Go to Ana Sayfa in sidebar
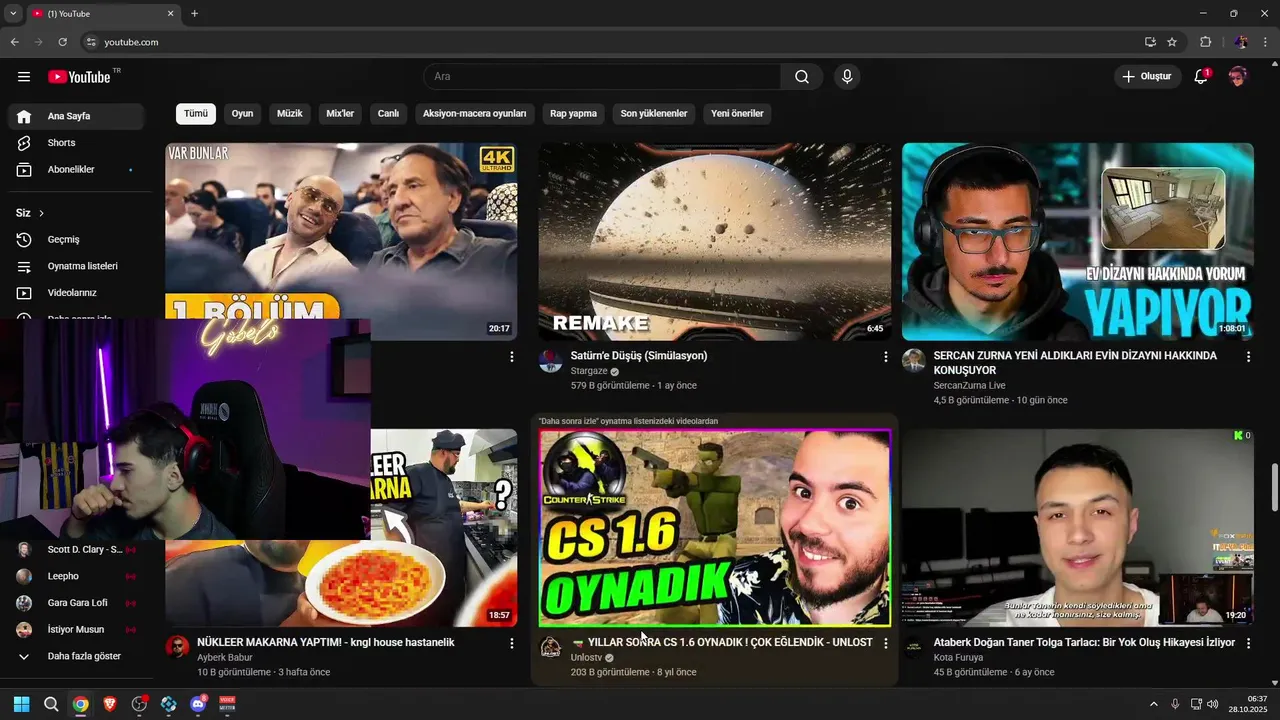This screenshot has width=1280, height=720. [76, 116]
